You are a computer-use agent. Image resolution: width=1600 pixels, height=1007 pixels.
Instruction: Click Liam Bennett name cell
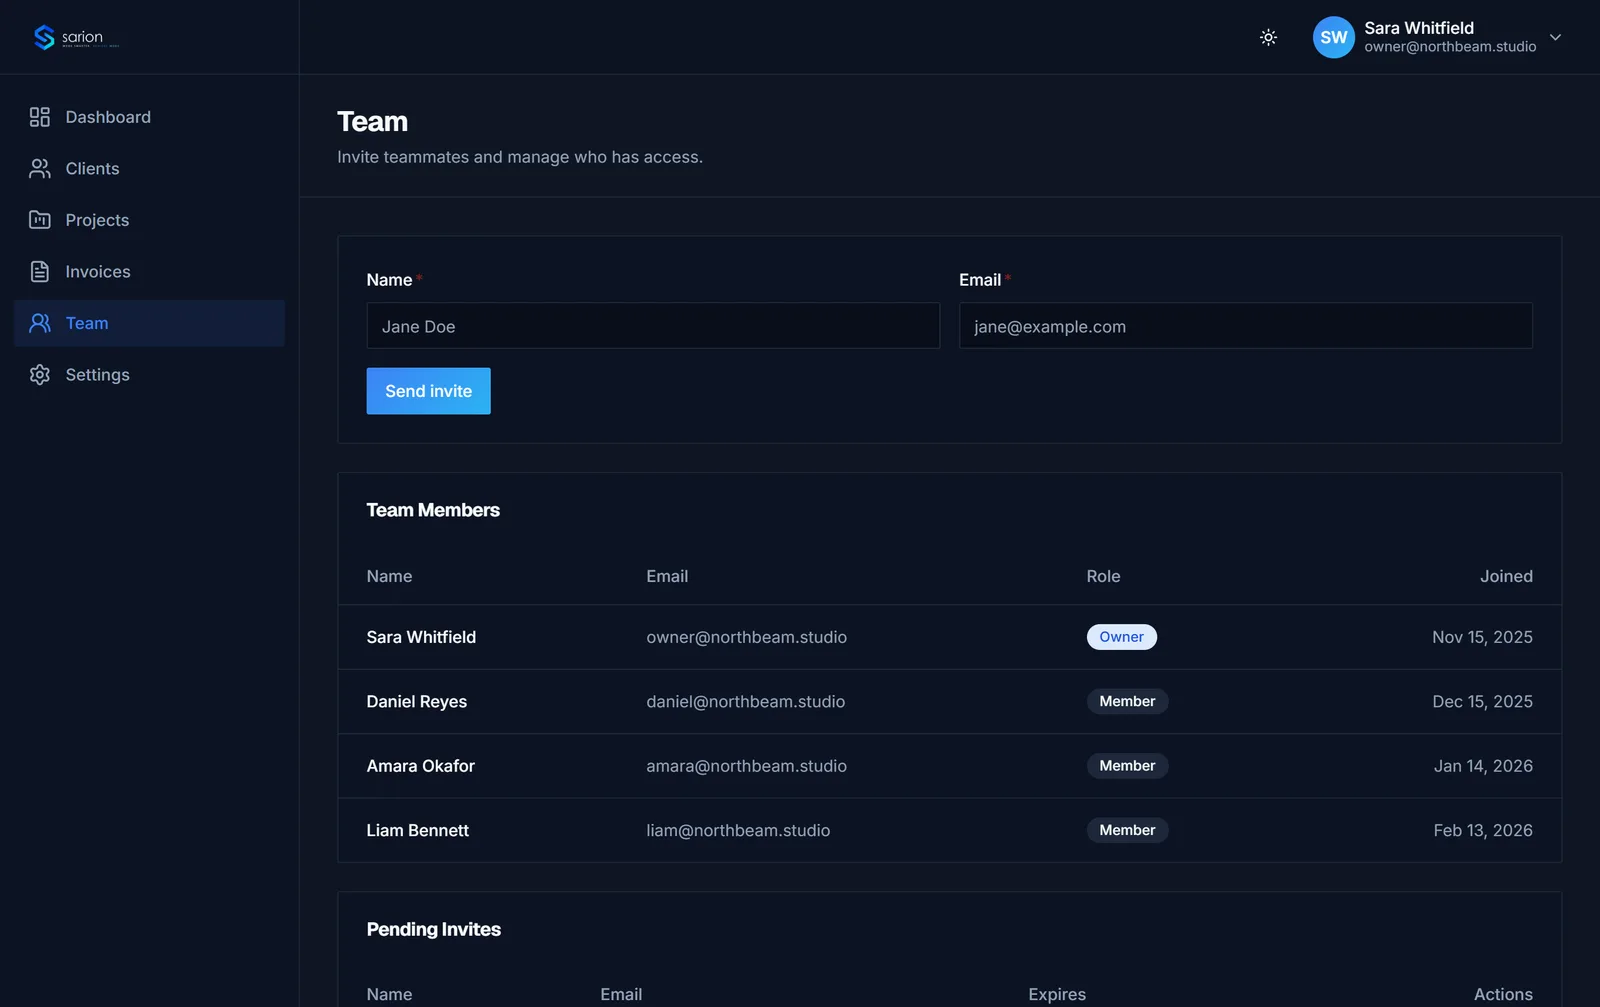(418, 830)
